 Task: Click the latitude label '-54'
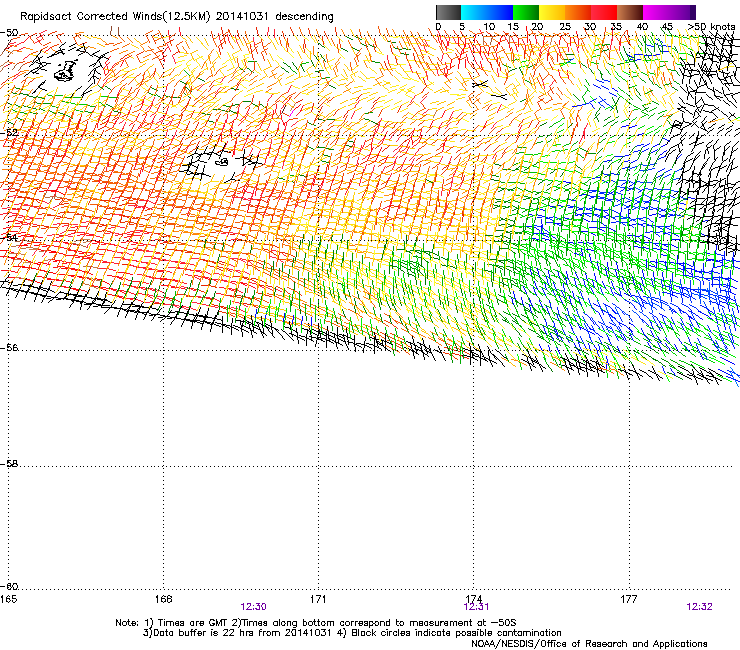tap(9, 237)
